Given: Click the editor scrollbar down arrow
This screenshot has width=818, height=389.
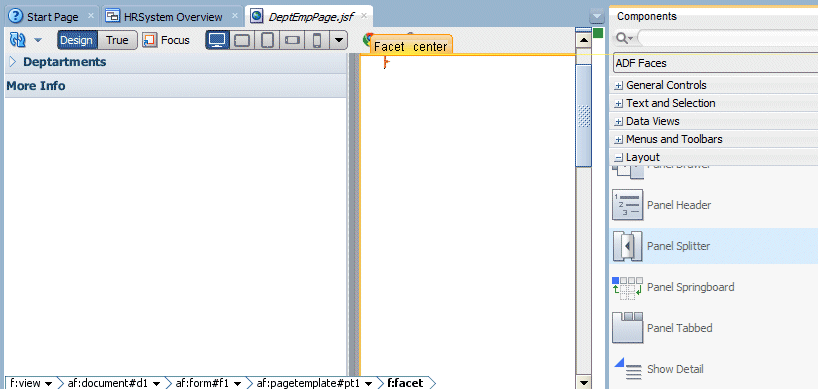Looking at the screenshot, I should [583, 382].
